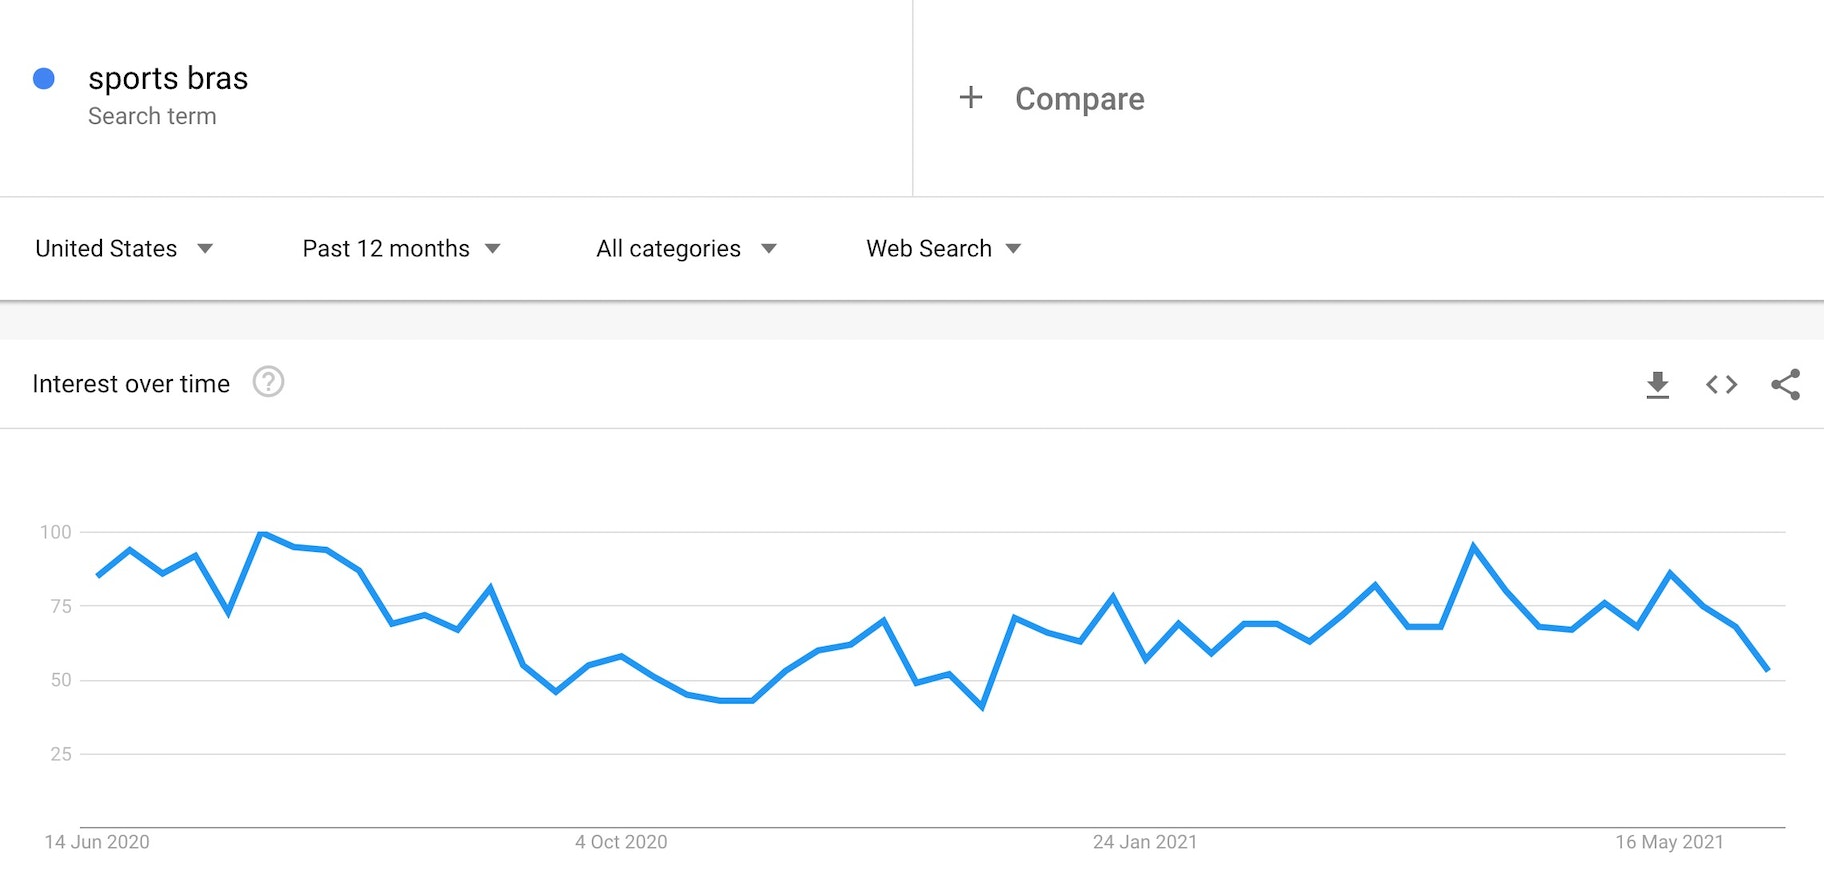Add a Compare search term

click(x=1079, y=99)
